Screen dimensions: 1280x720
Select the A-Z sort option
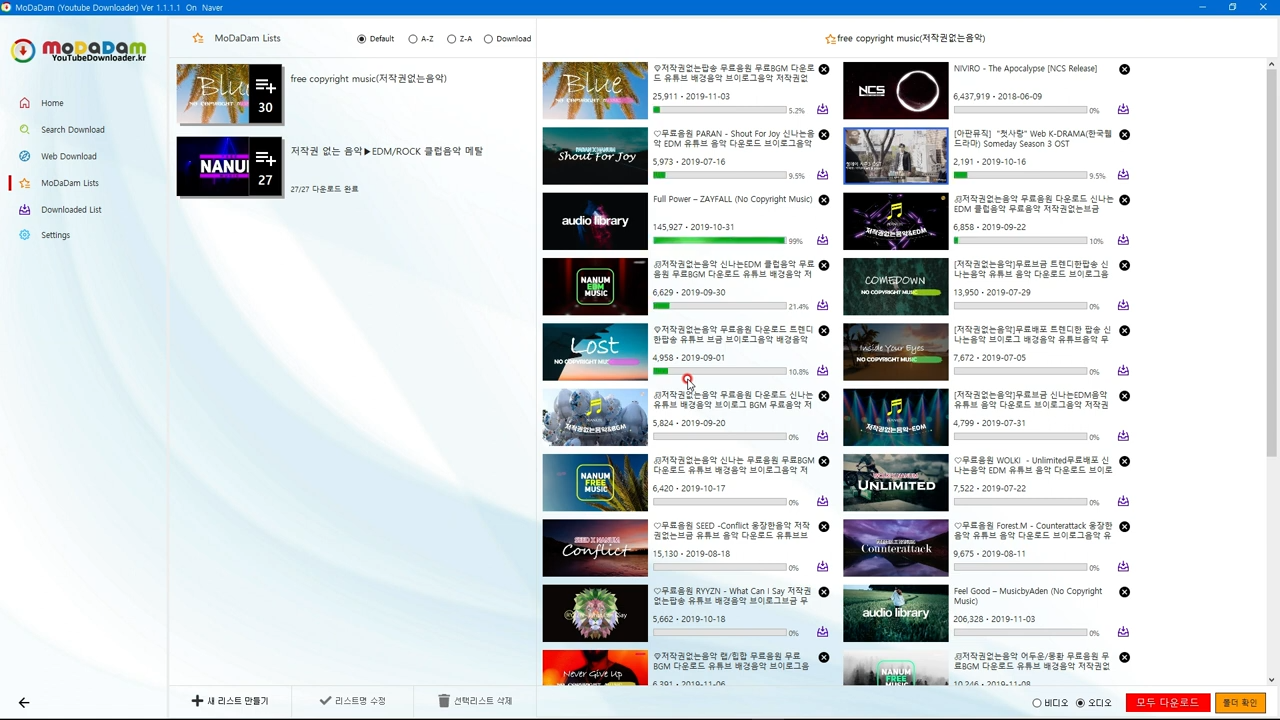[x=421, y=39]
